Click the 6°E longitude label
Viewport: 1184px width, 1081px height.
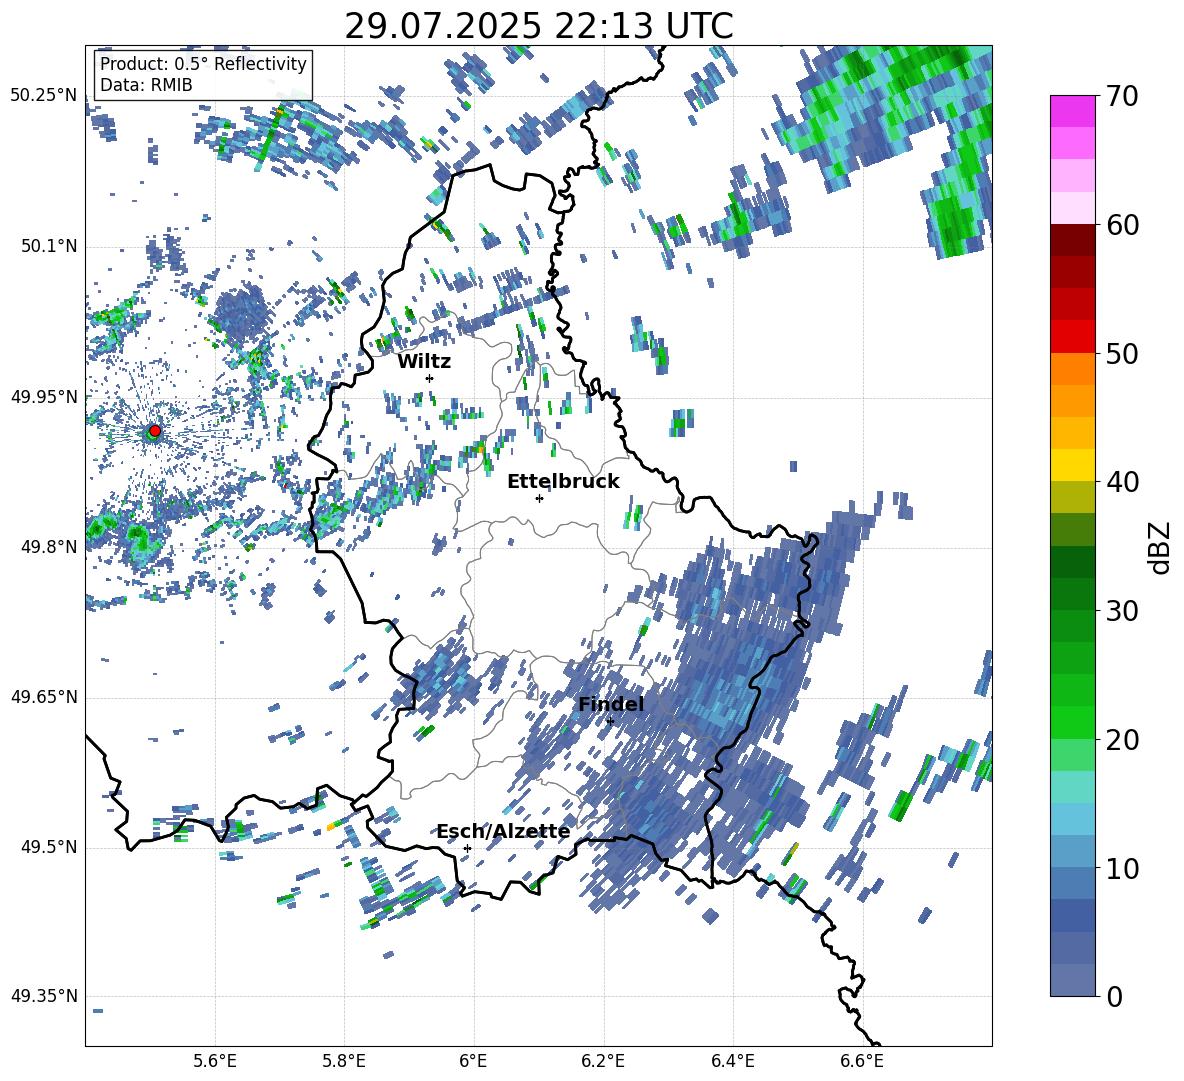[473, 1061]
